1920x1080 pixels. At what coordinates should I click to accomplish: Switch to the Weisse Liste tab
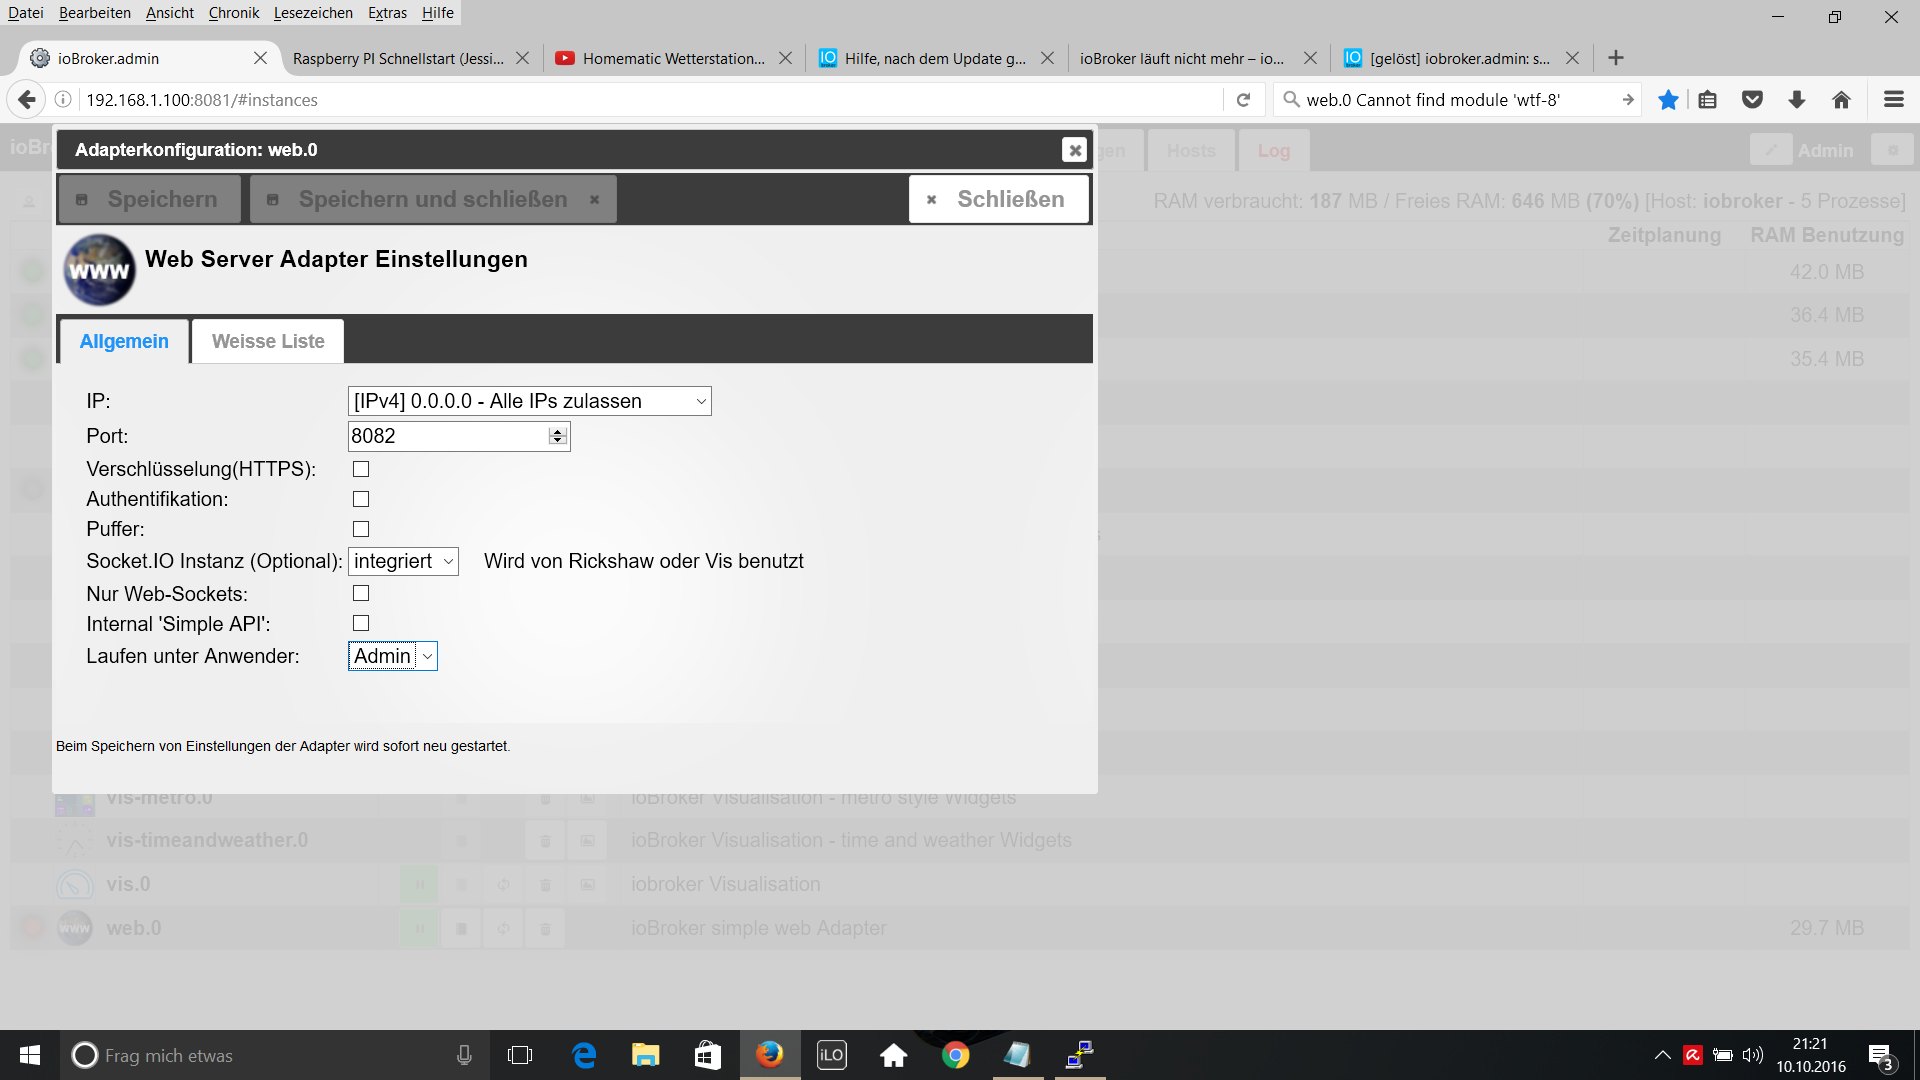point(268,341)
